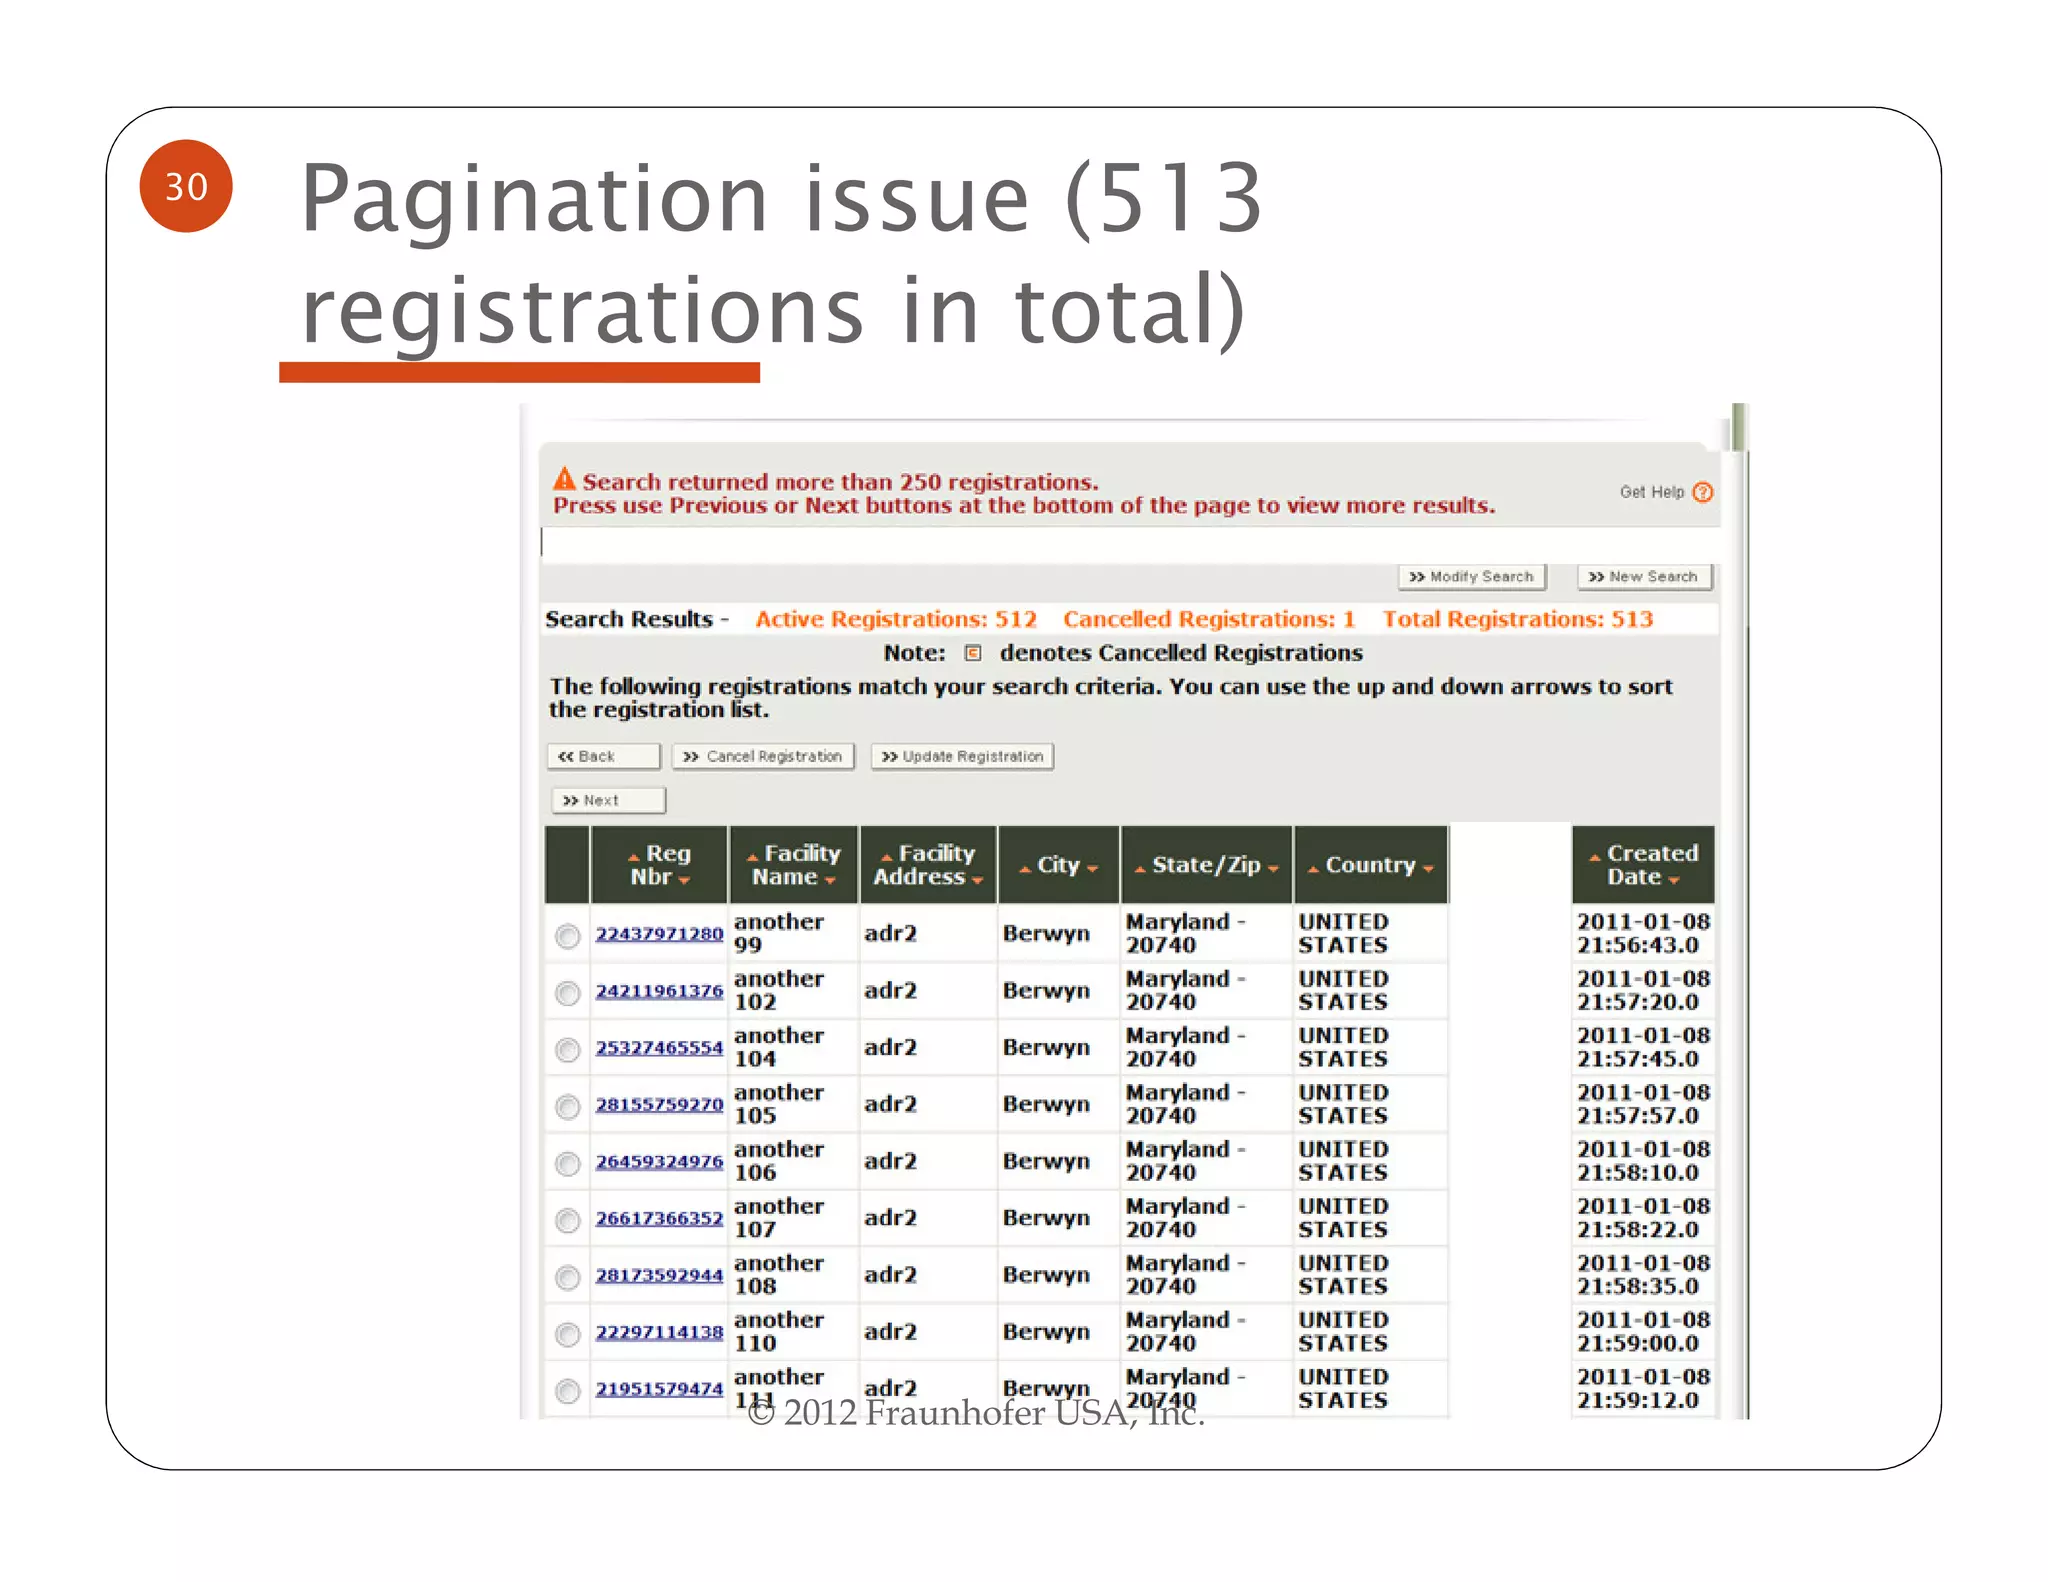Go to Next page of results
The width and height of the screenshot is (2048, 1582).
(608, 800)
